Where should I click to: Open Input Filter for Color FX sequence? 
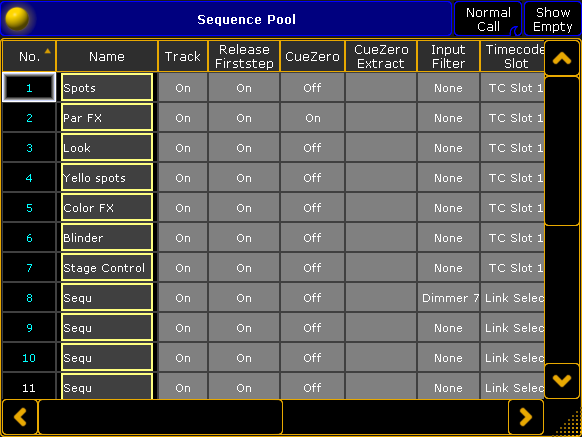click(448, 208)
